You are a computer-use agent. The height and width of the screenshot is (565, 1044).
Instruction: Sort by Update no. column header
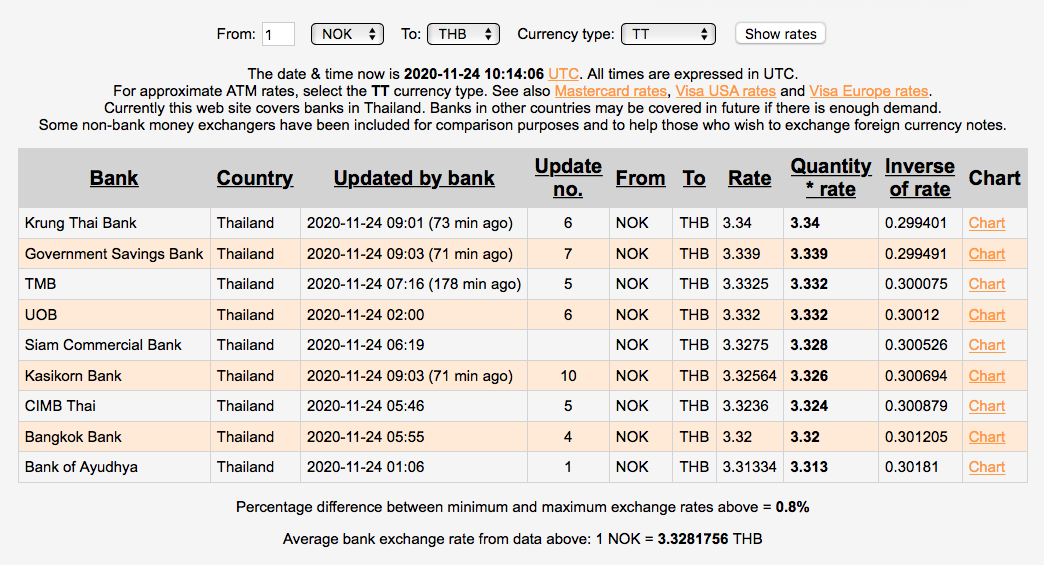pyautogui.click(x=568, y=177)
